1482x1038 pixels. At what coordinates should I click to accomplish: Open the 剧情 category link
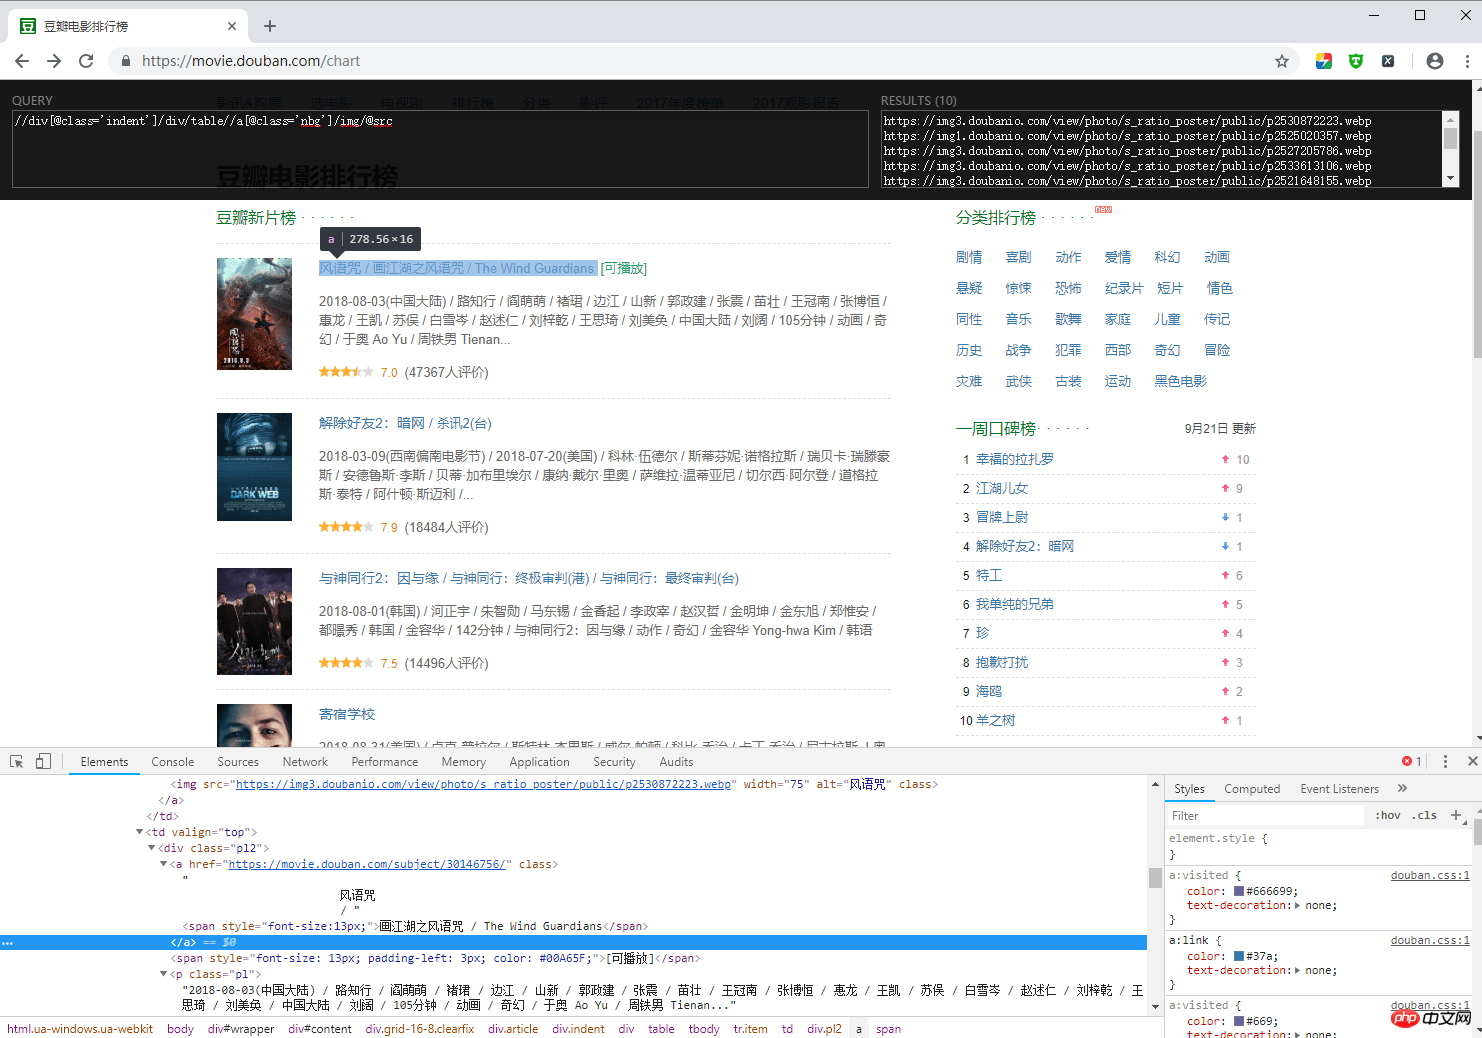pyautogui.click(x=969, y=257)
